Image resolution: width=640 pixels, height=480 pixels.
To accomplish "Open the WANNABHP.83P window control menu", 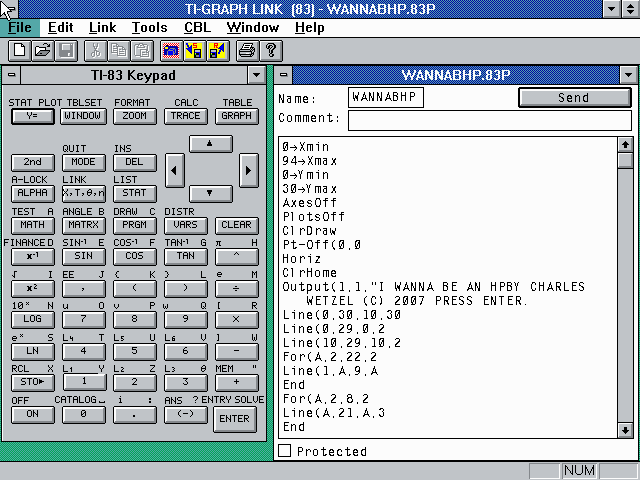I will pos(284,75).
